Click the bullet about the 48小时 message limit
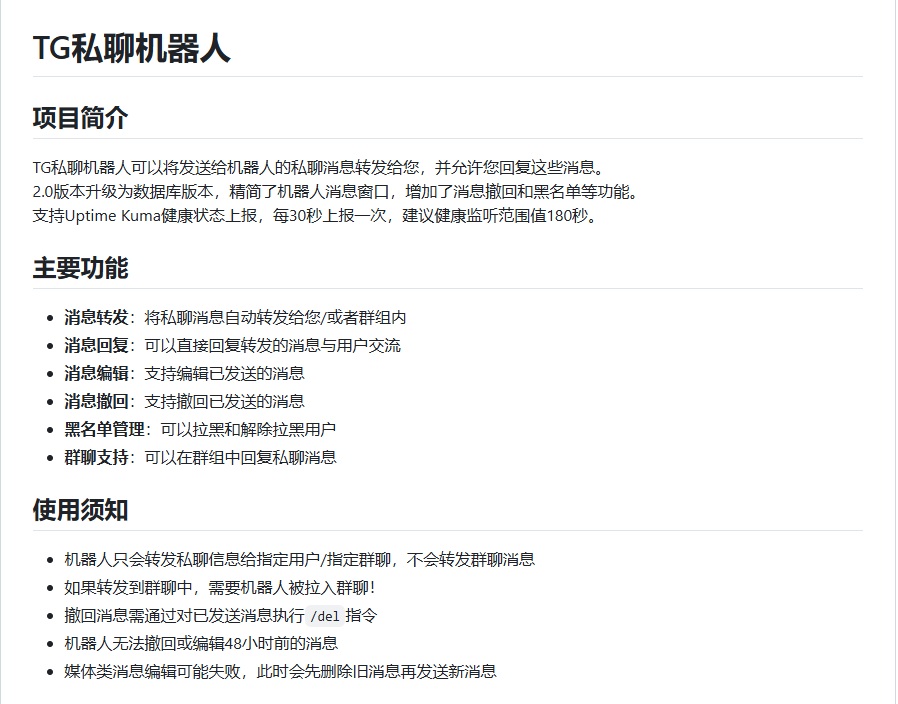Image resolution: width=898 pixels, height=704 pixels. [201, 644]
